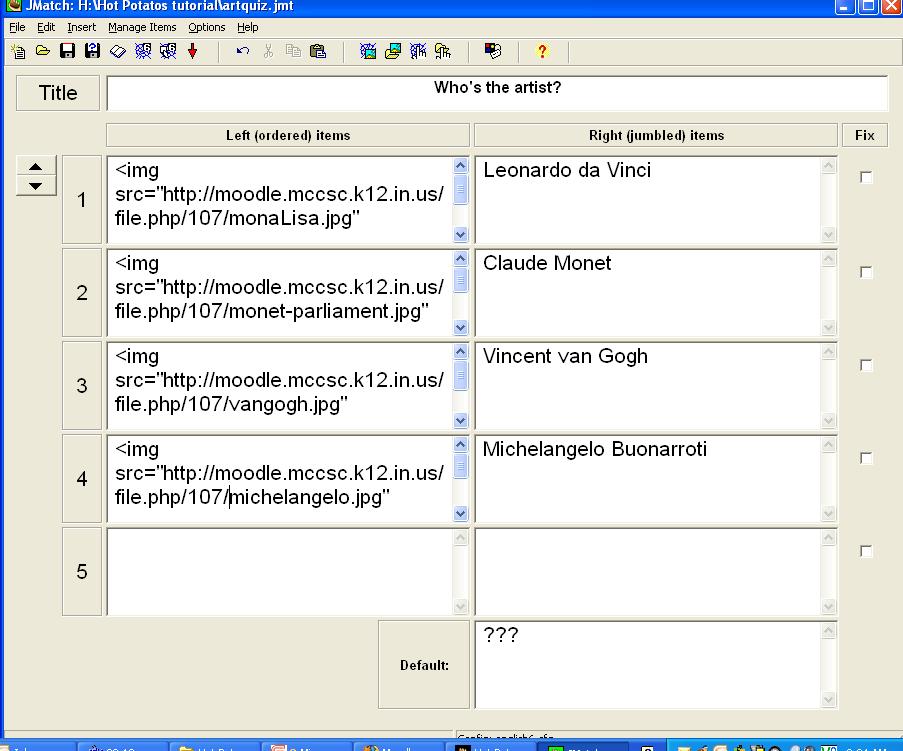Insert picture from web icon
The width and height of the screenshot is (903, 751).
[368, 51]
